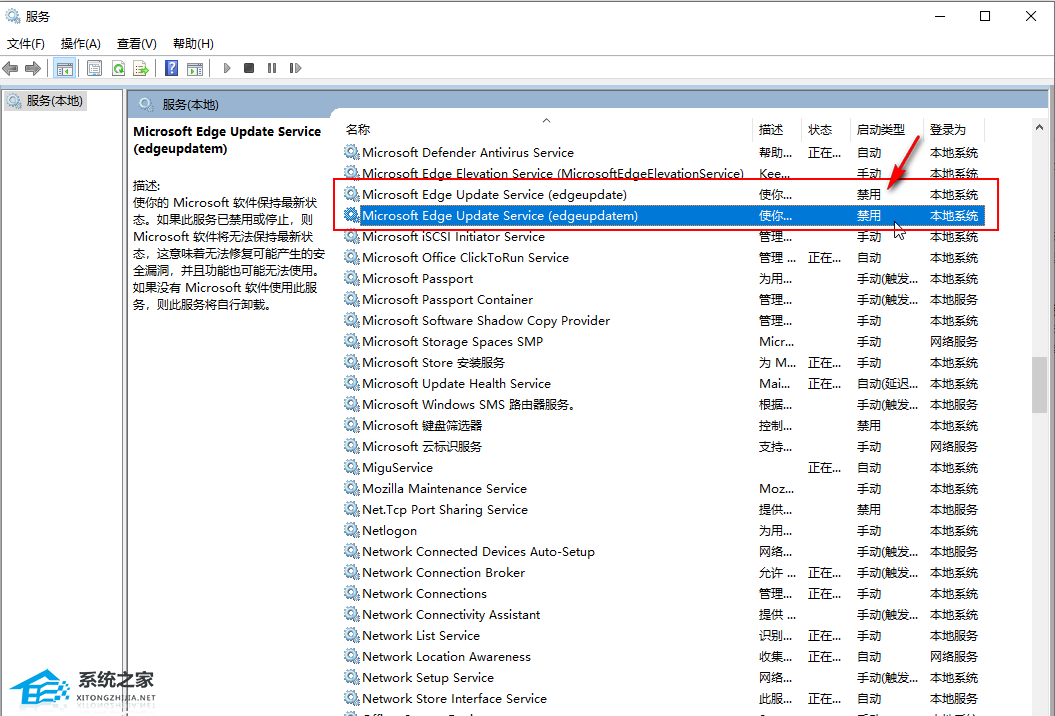
Task: Click the Microsoft Edge Update Service (edgeupdatem) heading
Action: coord(227,140)
